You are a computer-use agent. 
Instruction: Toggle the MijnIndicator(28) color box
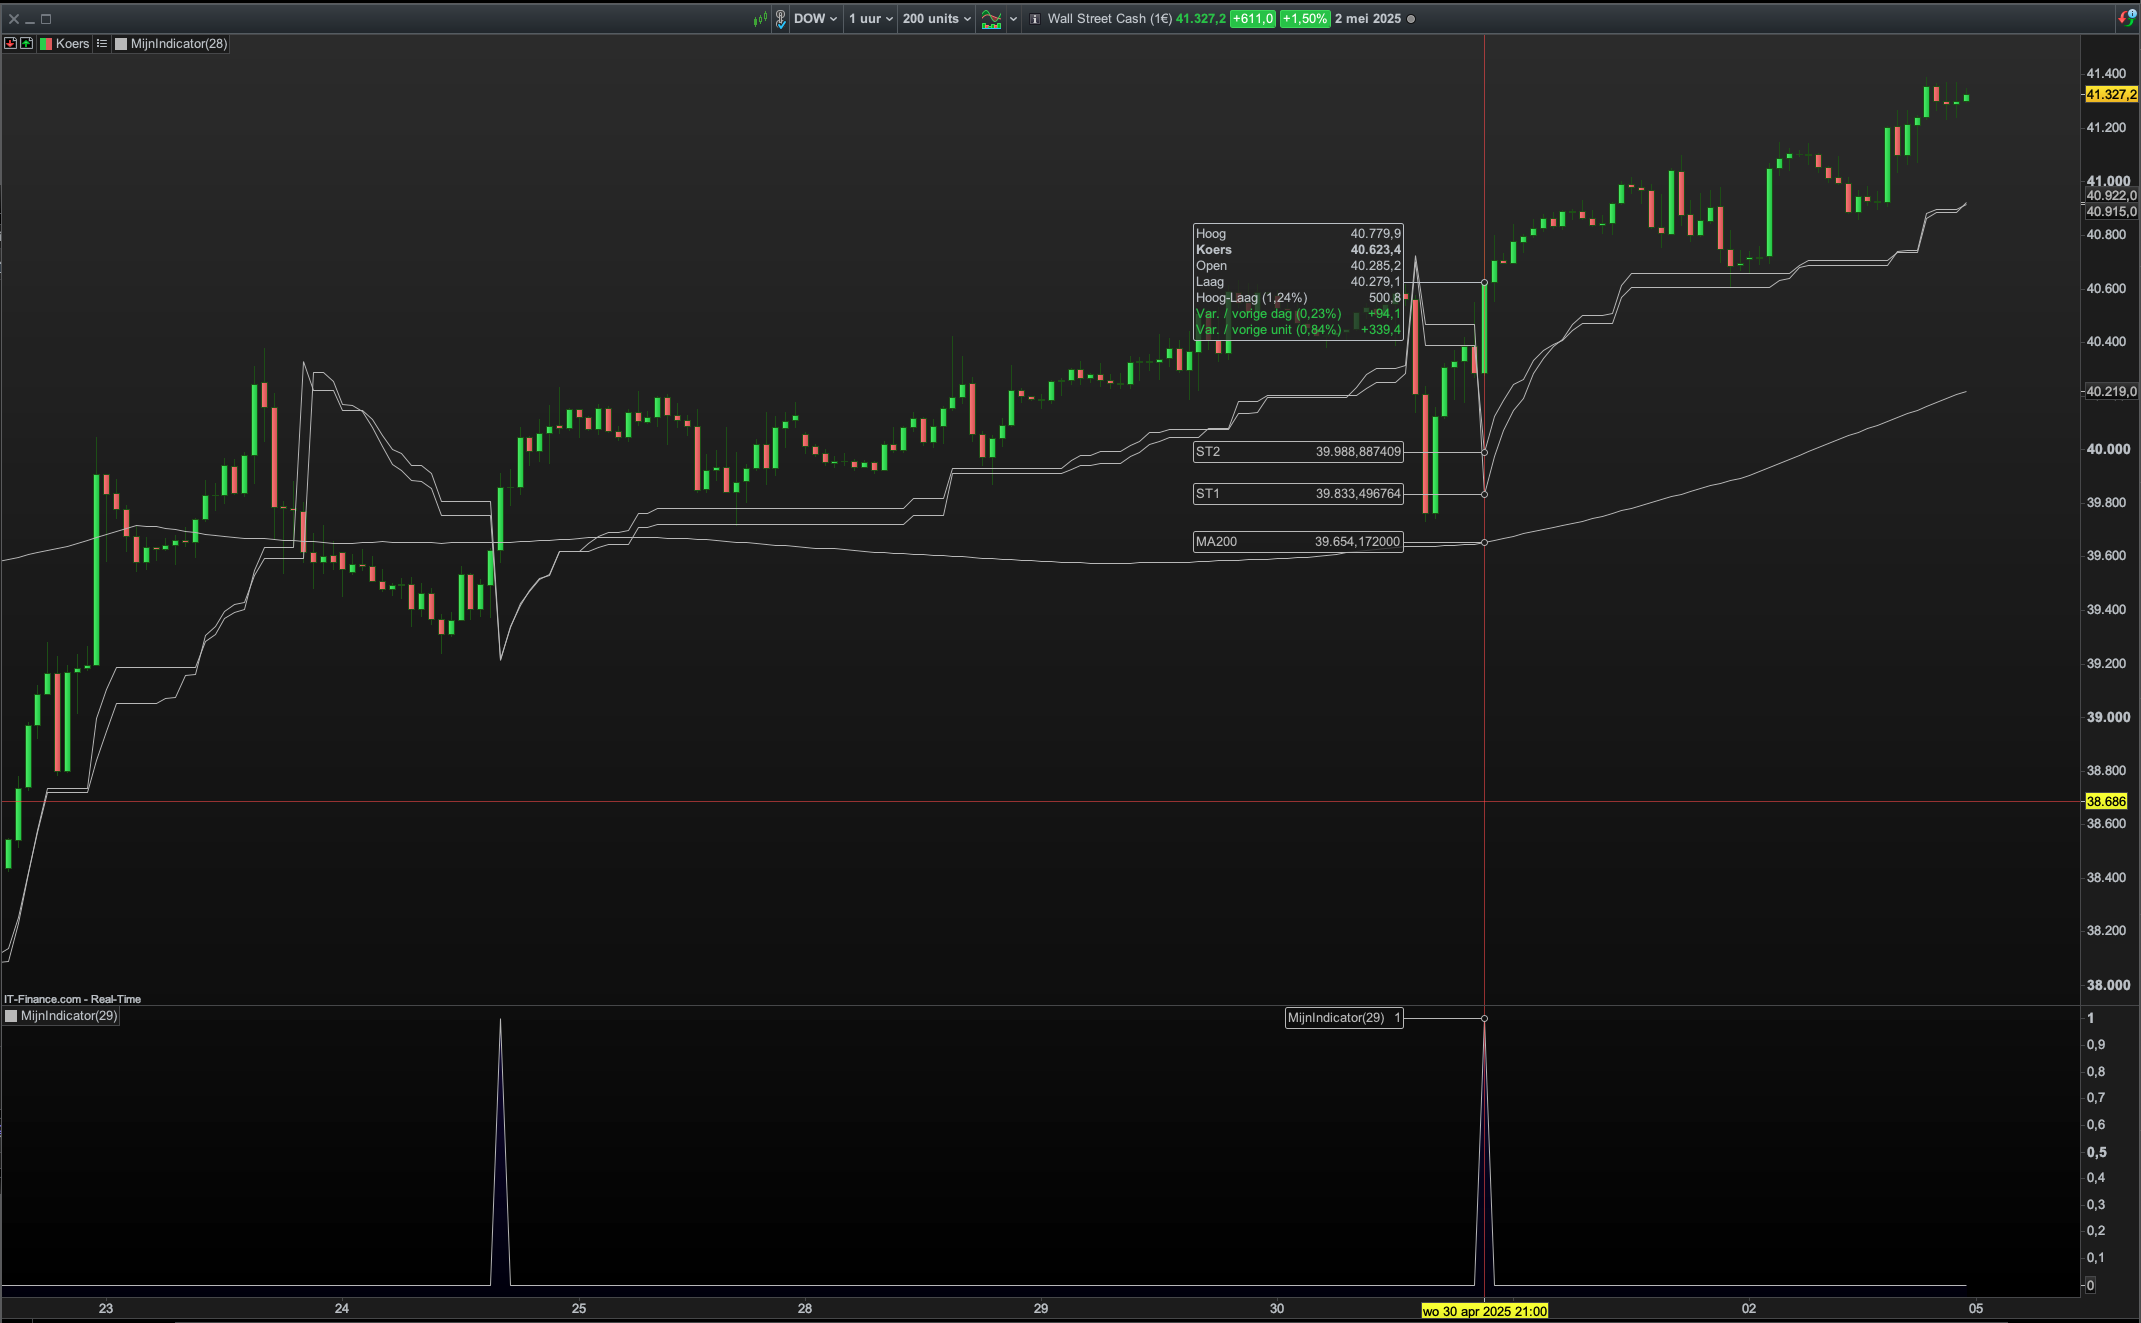click(x=121, y=44)
